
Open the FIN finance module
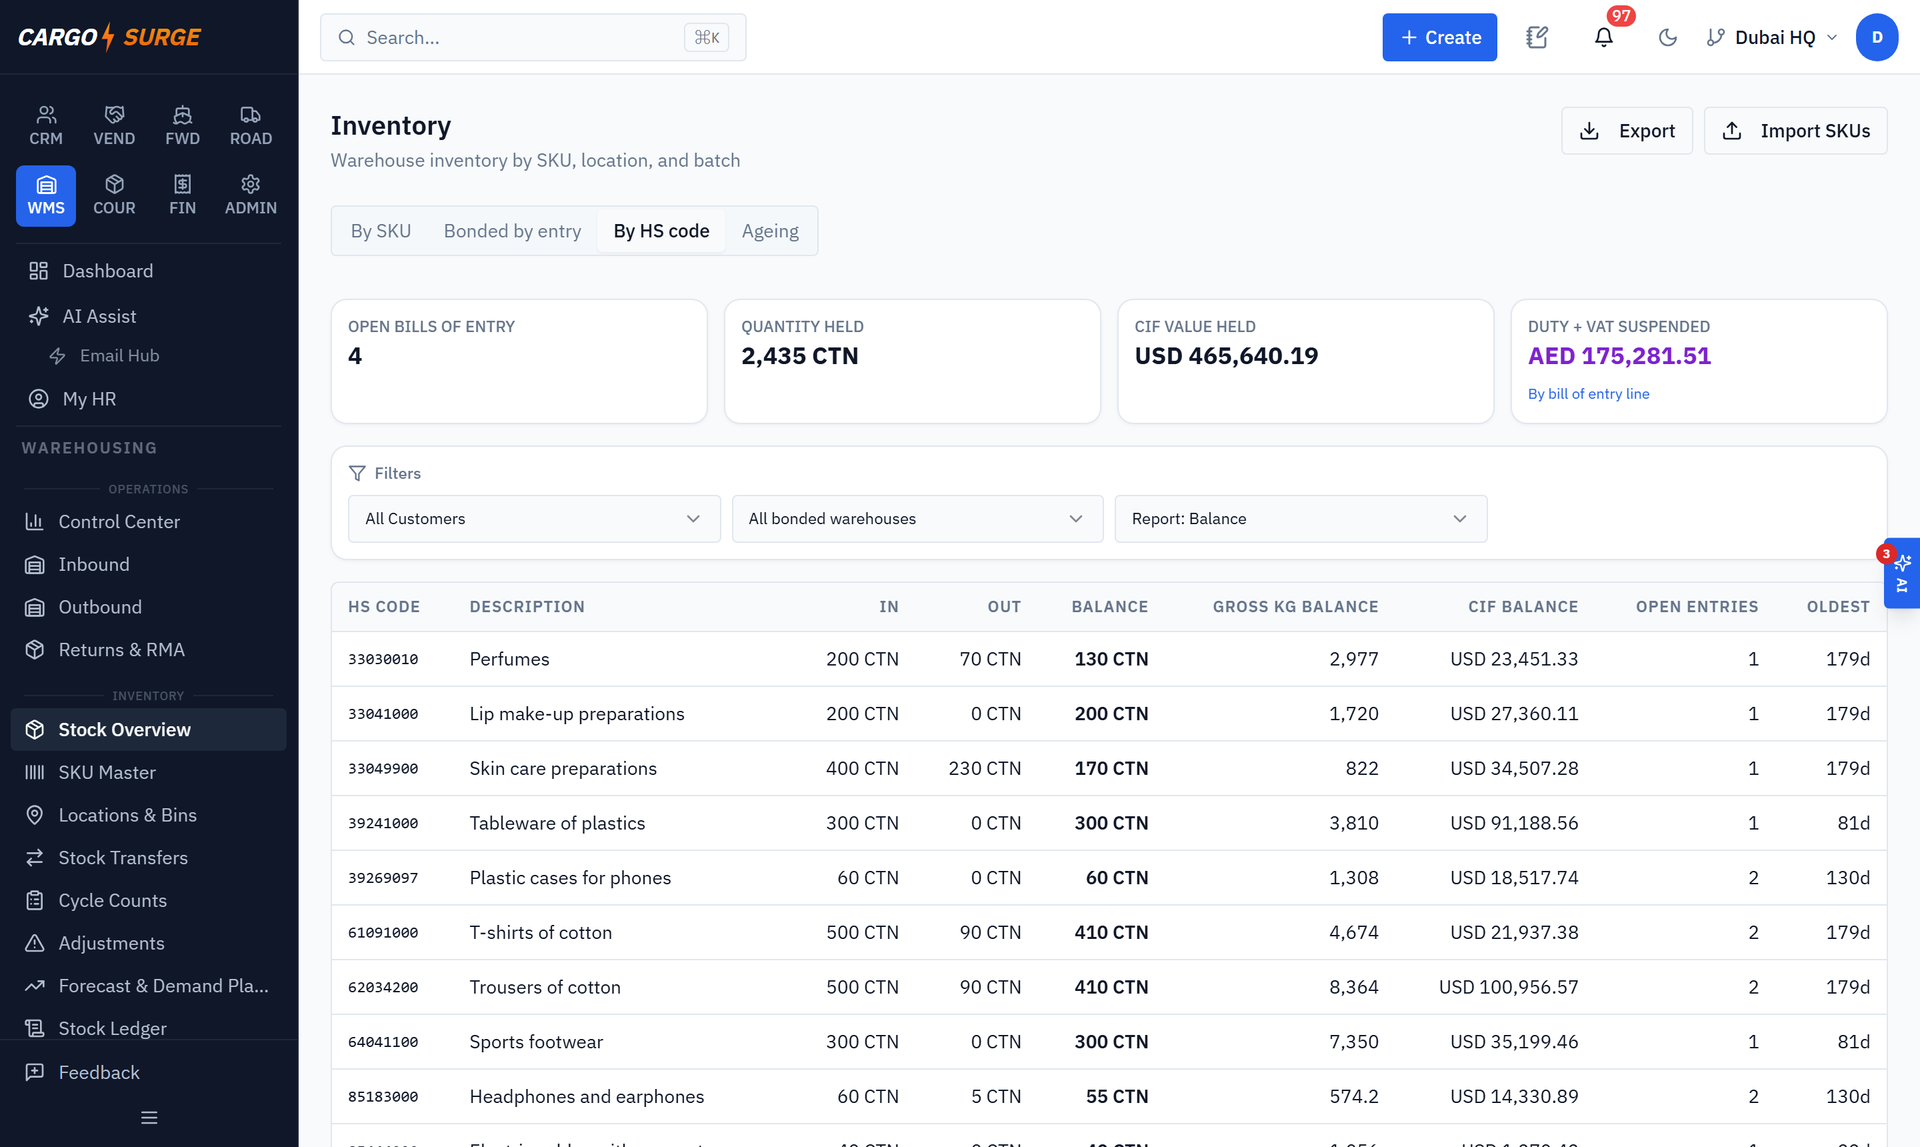pos(182,196)
